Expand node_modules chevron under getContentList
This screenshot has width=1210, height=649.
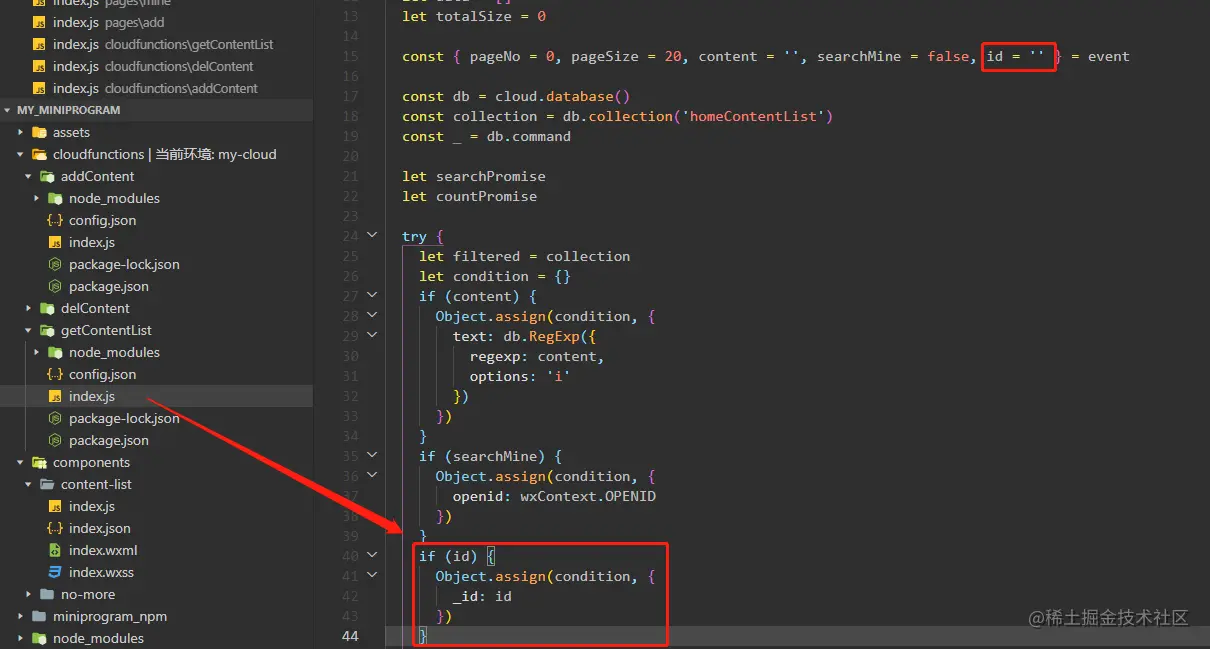pos(37,352)
